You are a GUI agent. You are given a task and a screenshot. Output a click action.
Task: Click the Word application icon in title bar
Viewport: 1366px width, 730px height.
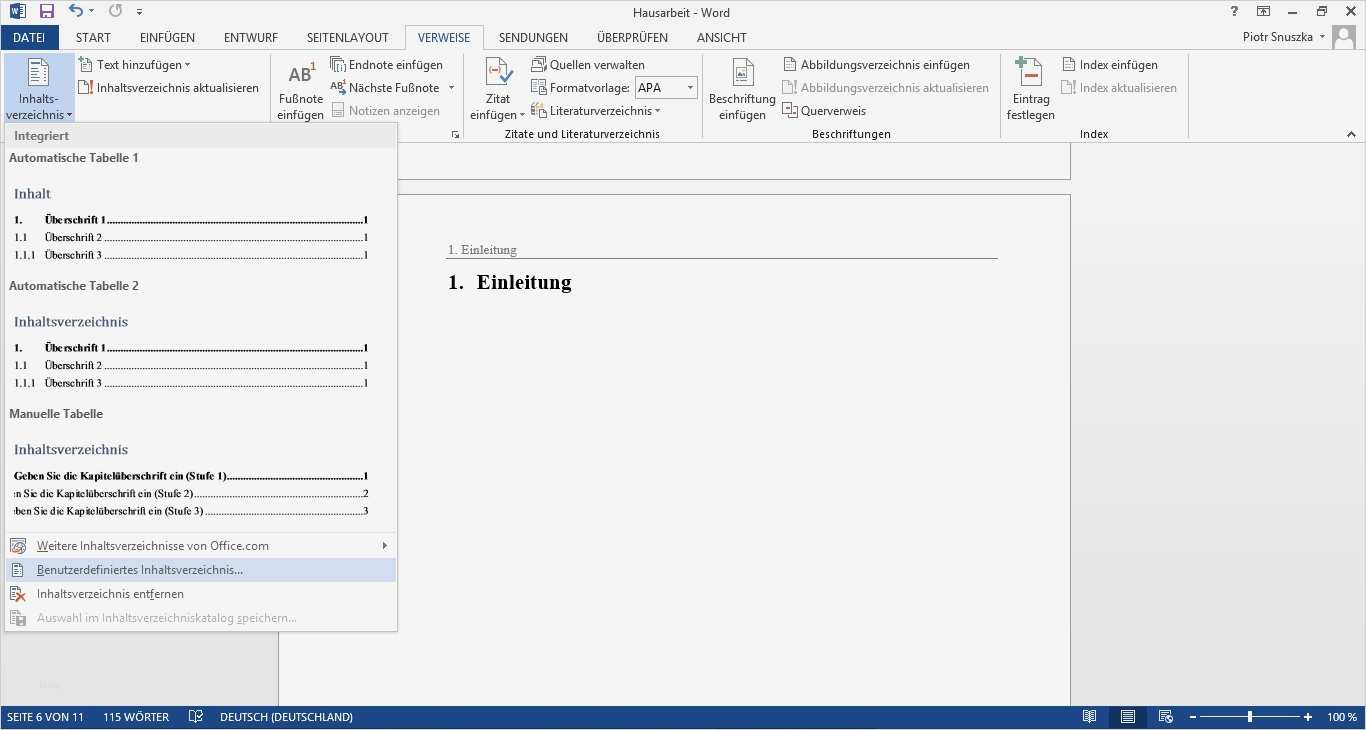[x=18, y=12]
